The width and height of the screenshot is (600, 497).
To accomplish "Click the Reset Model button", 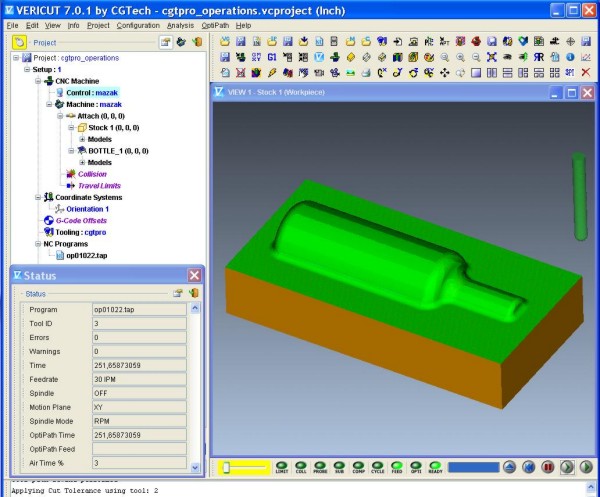I will (509, 467).
